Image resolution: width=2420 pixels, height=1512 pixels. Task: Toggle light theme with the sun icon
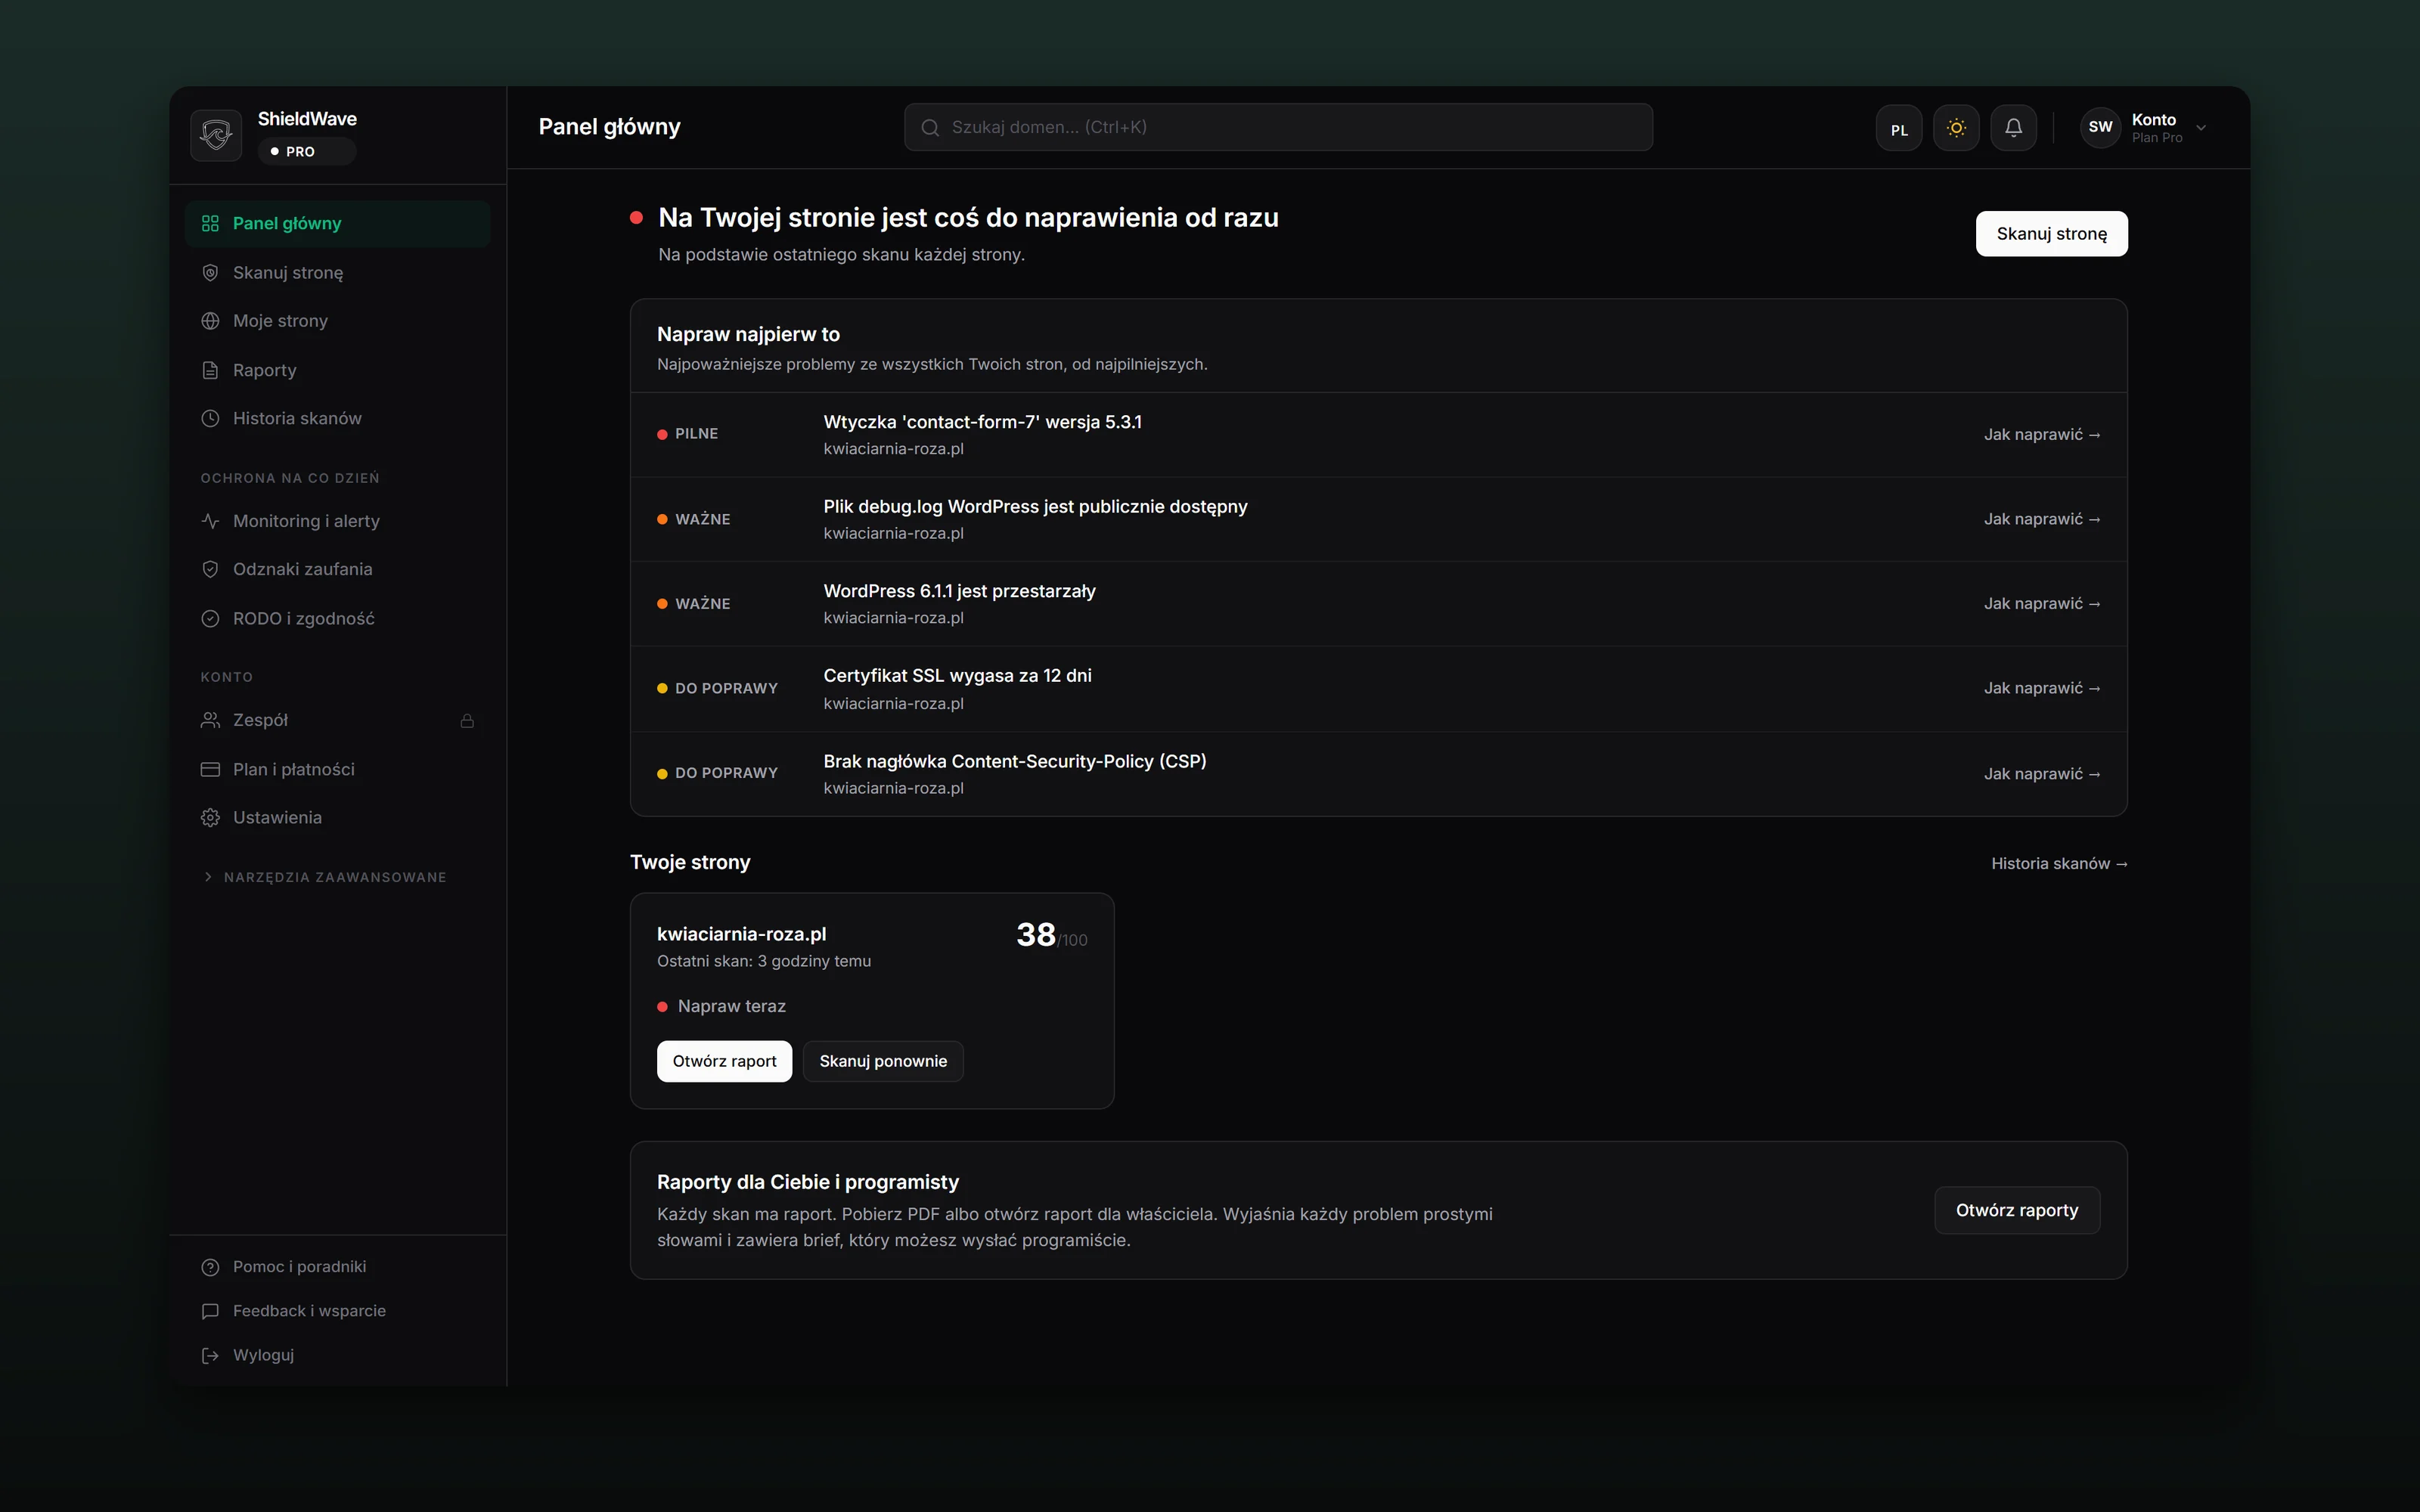tap(1956, 128)
